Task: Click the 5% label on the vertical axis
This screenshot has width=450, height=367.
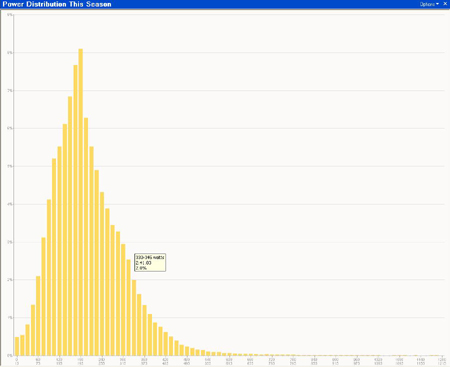Action: (10, 166)
